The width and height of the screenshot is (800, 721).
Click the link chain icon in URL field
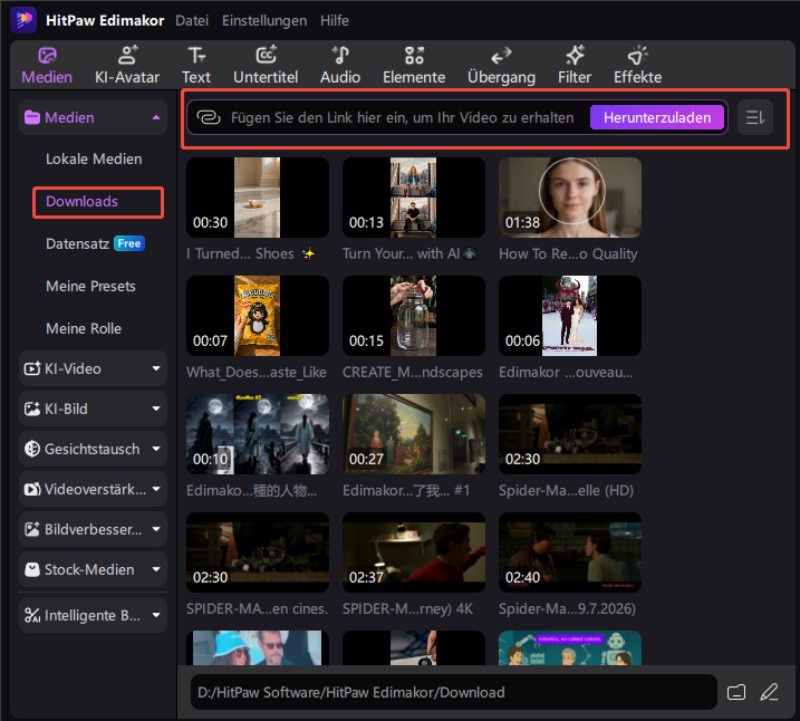(208, 118)
